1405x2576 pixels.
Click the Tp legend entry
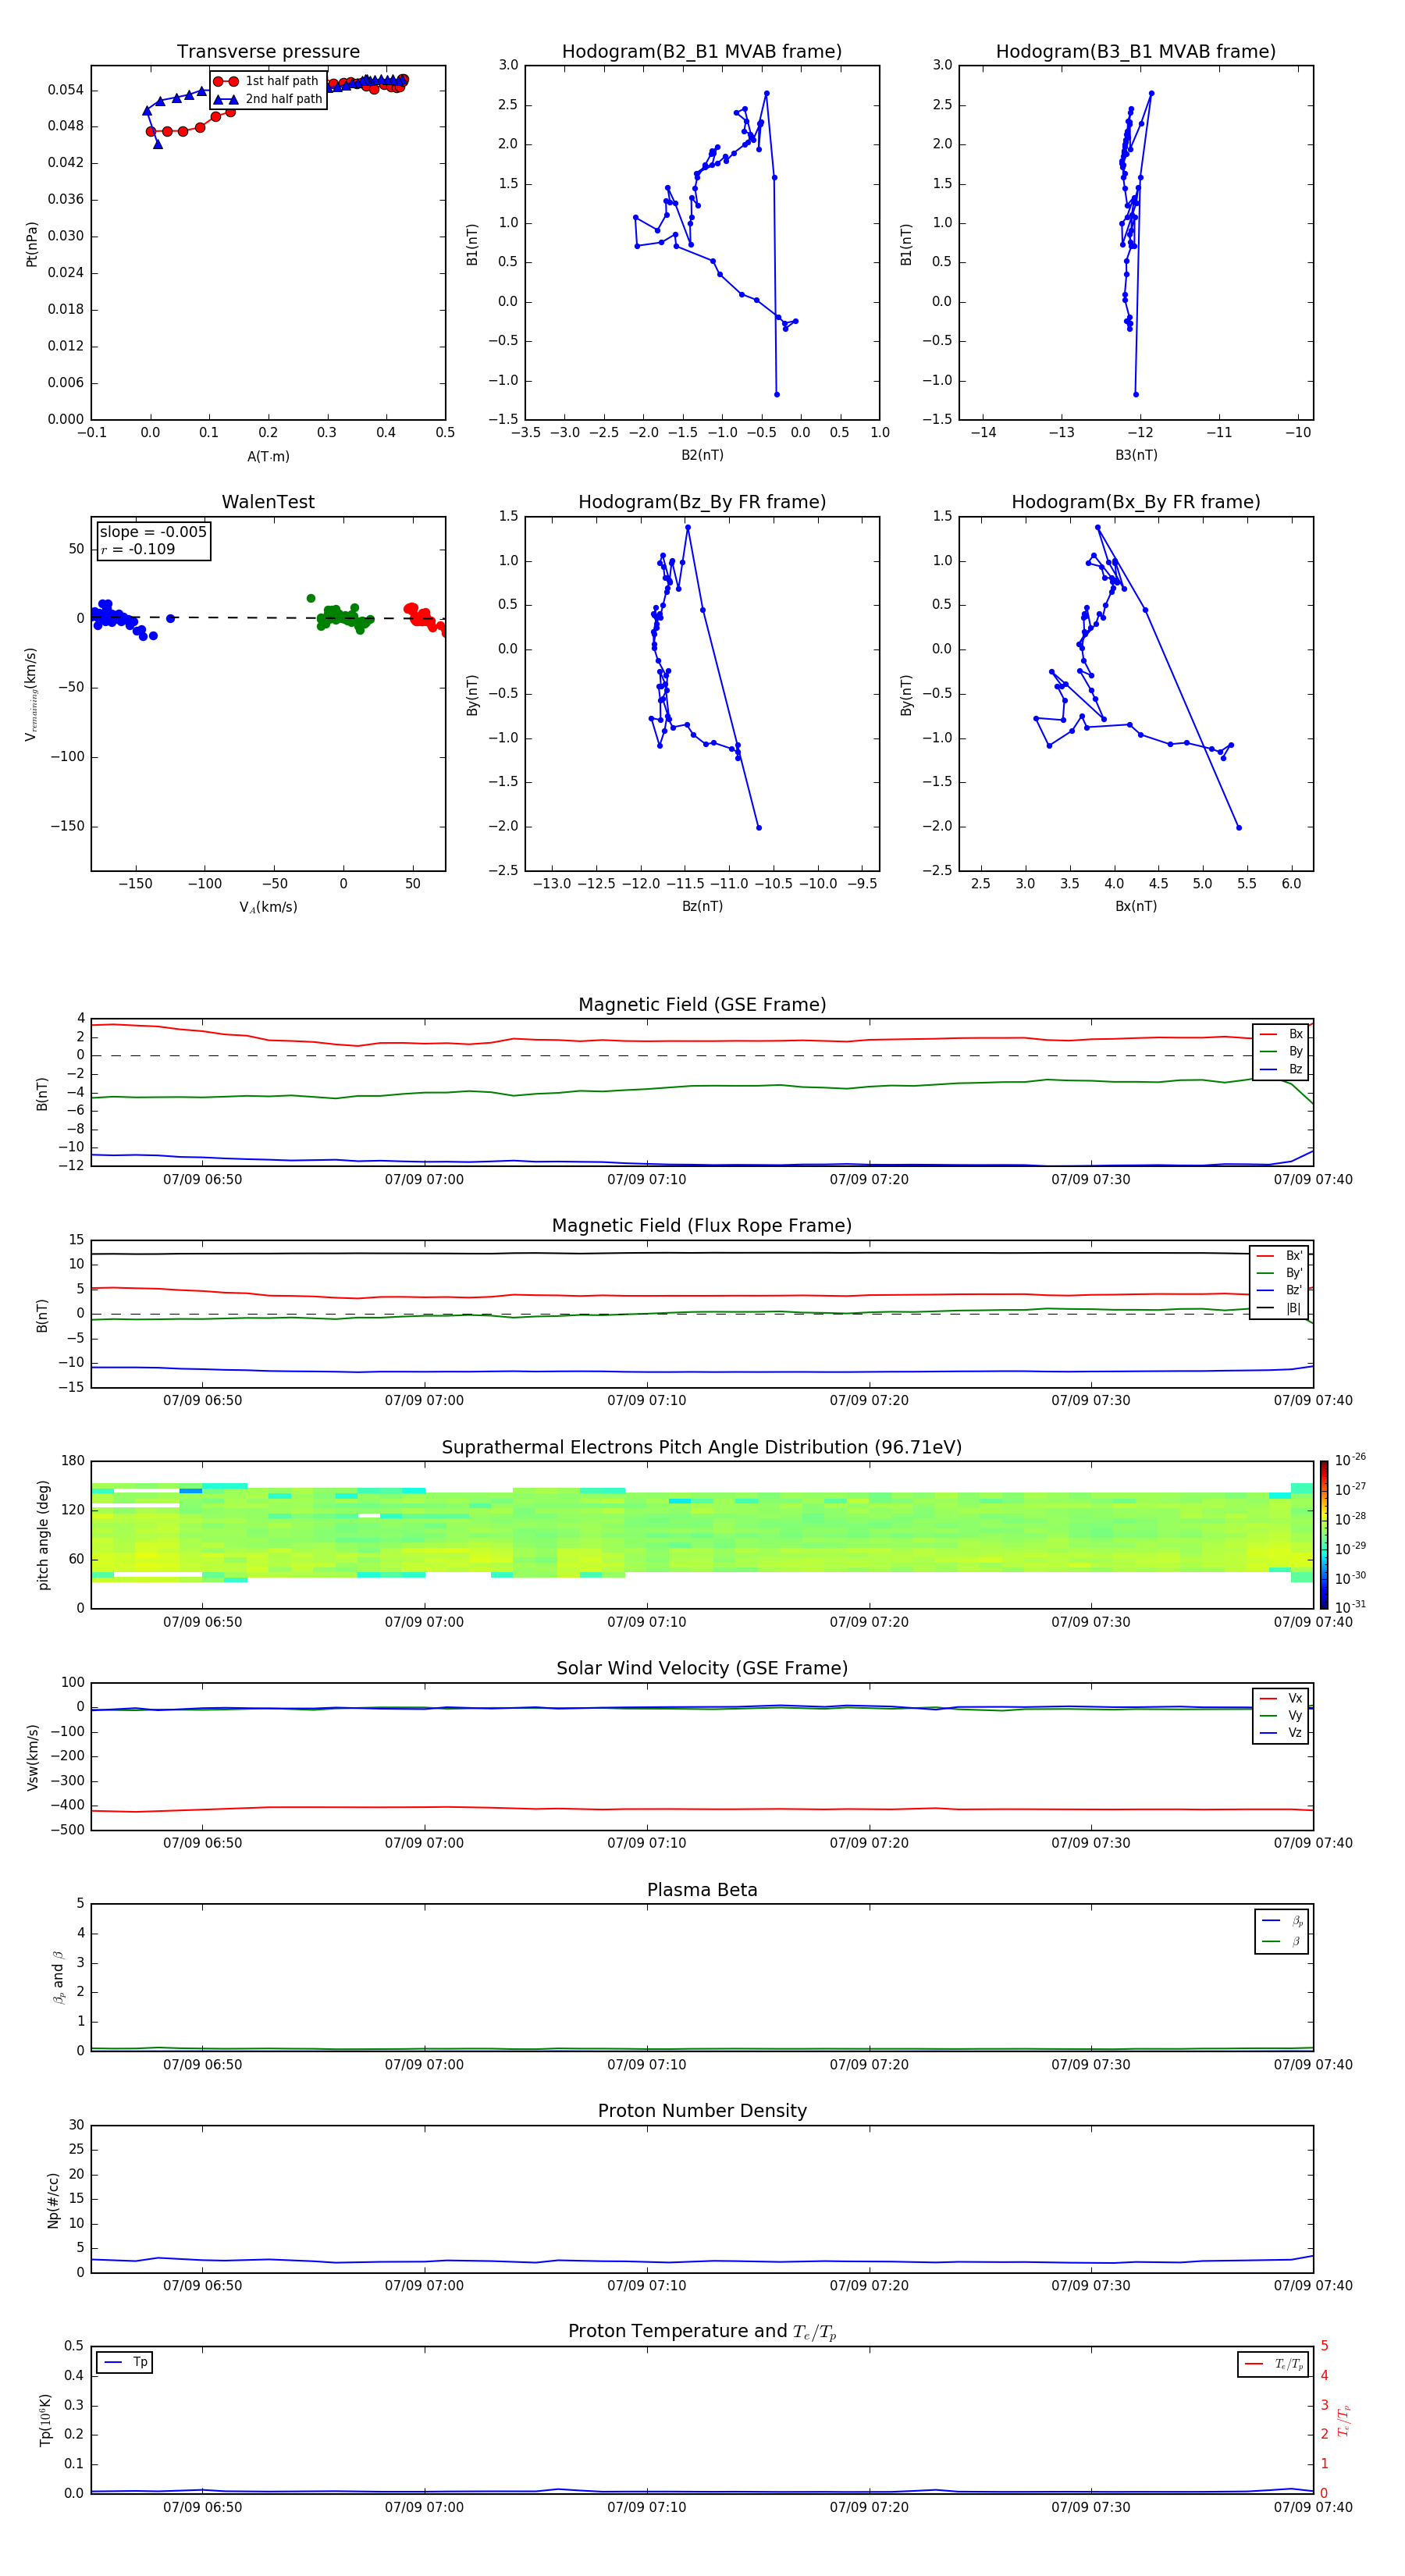click(125, 2363)
